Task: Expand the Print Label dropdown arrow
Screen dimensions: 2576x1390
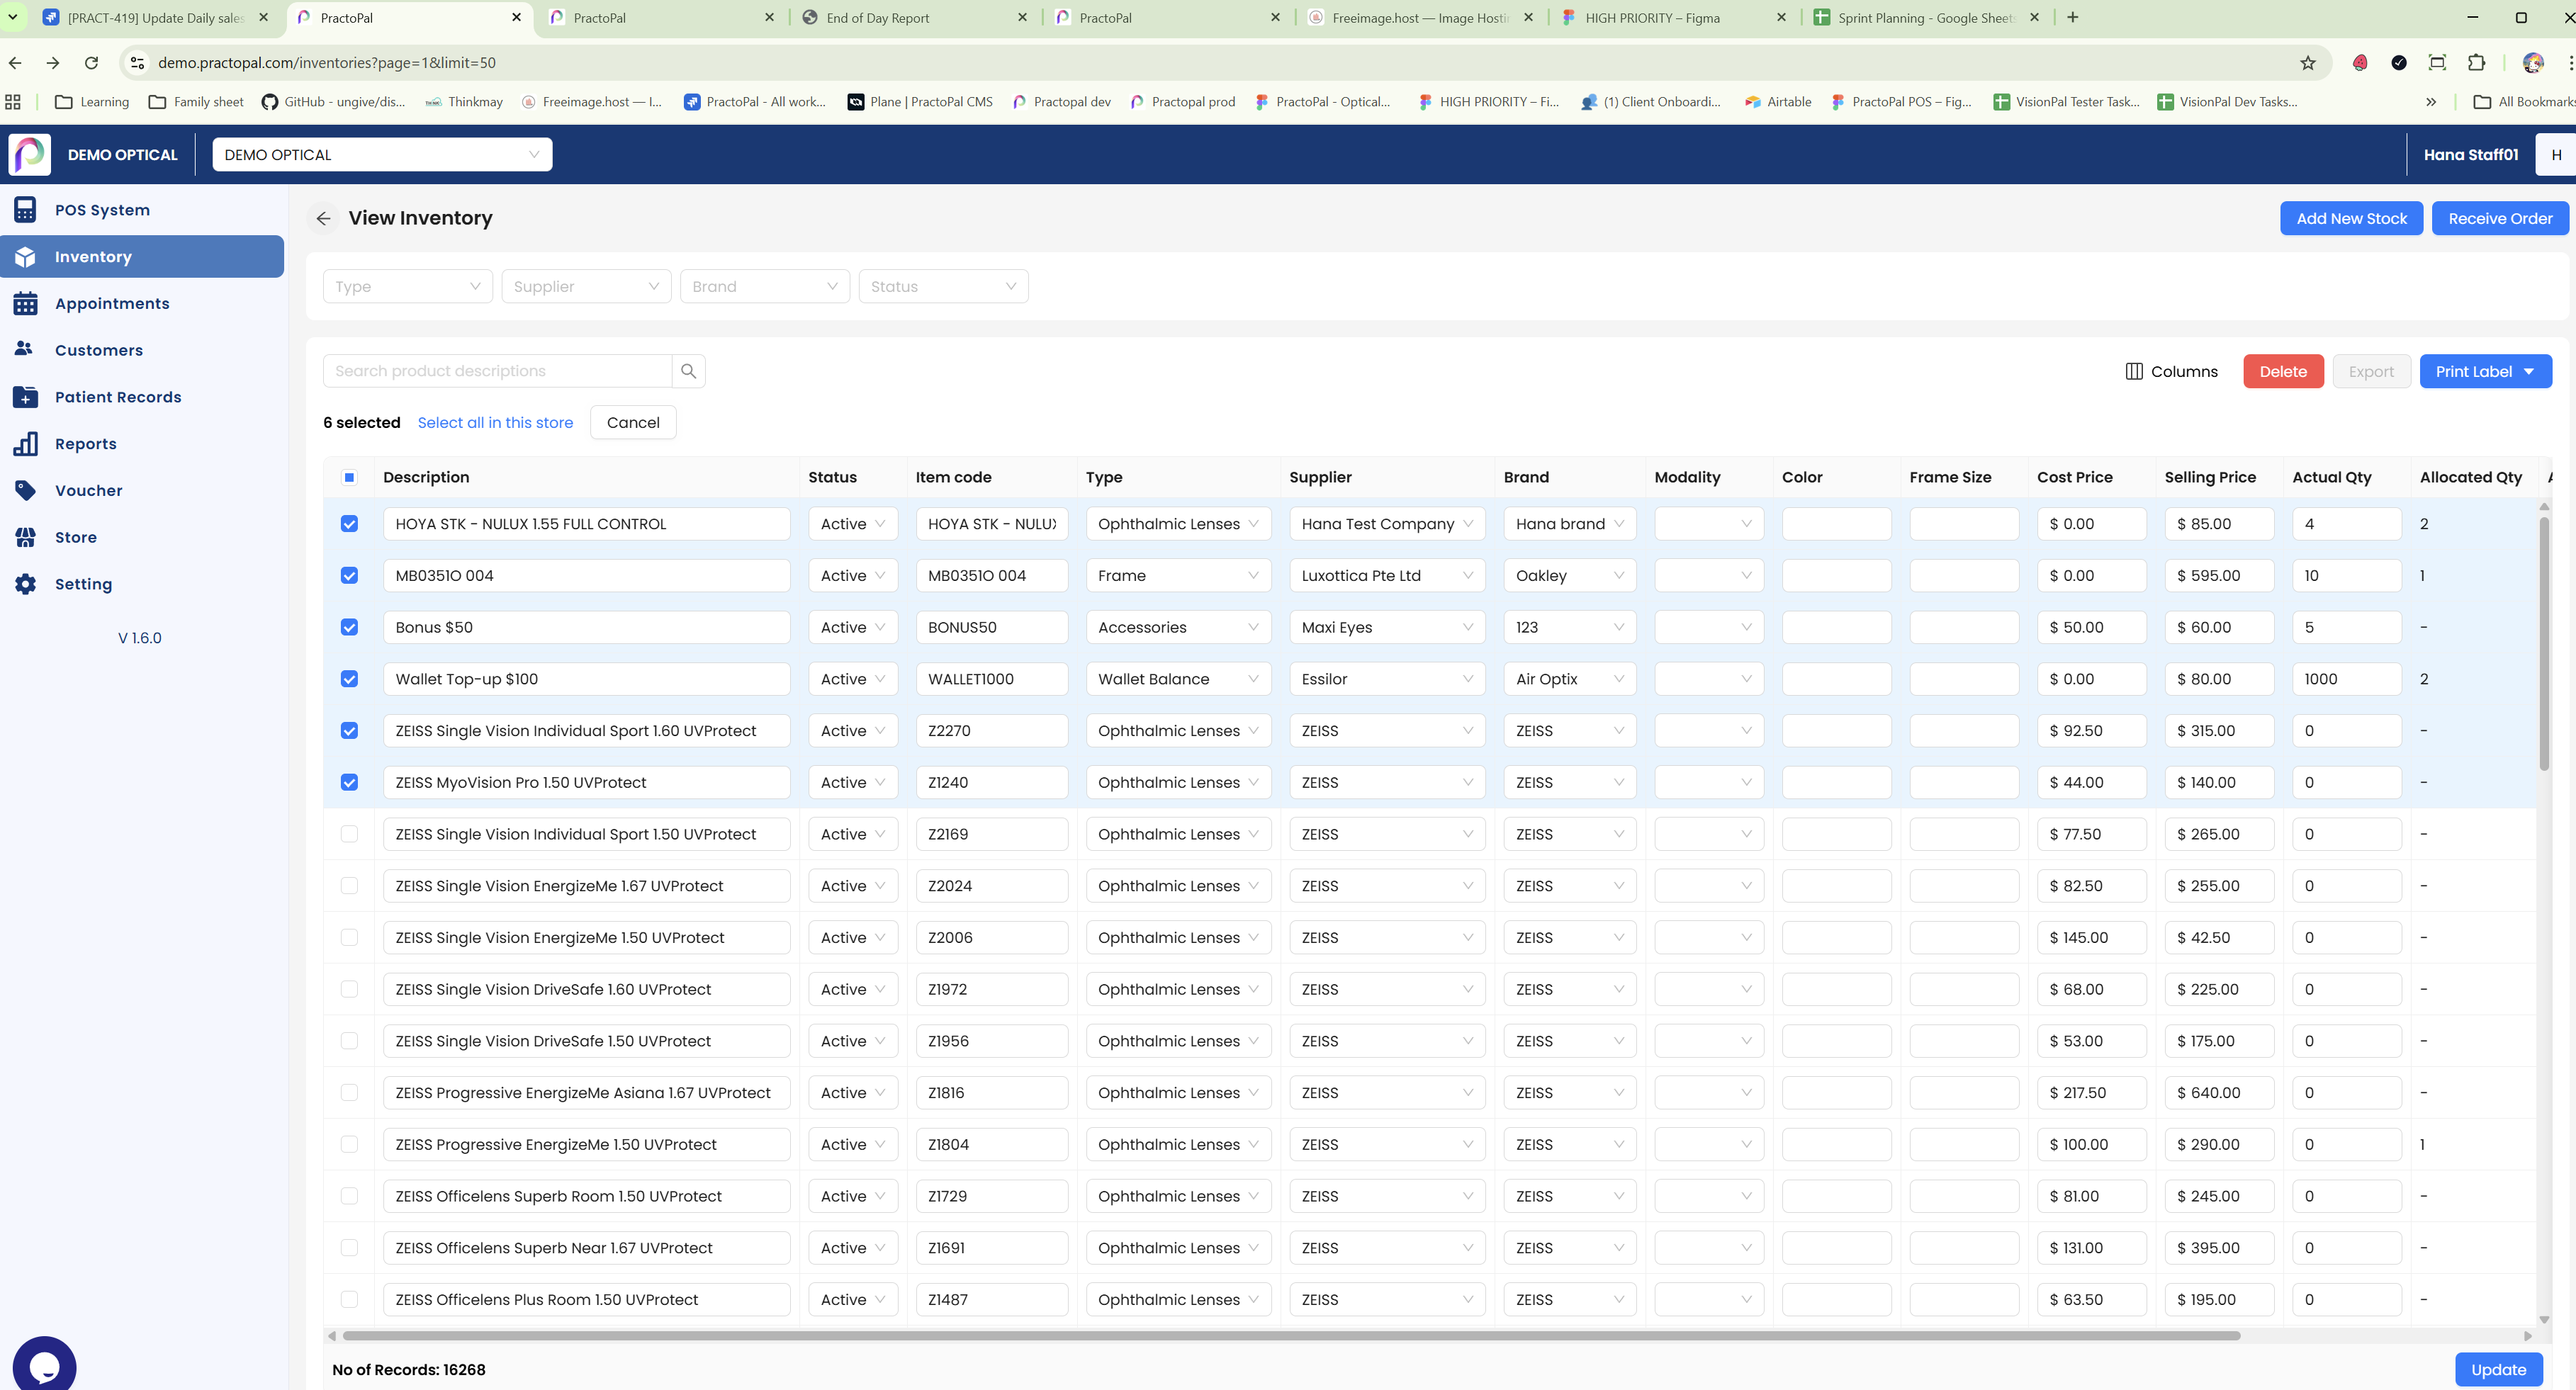Action: (x=2529, y=371)
